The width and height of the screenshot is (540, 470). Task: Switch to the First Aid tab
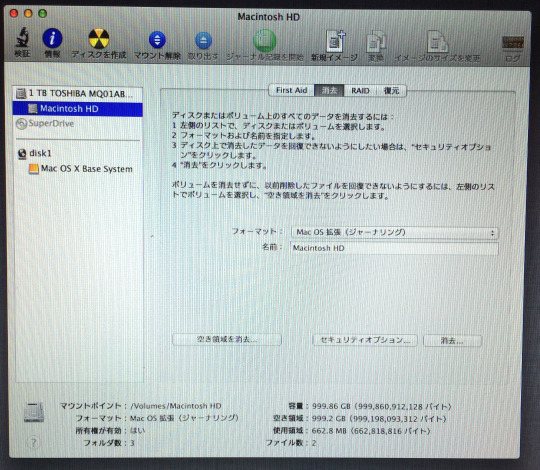pos(291,91)
